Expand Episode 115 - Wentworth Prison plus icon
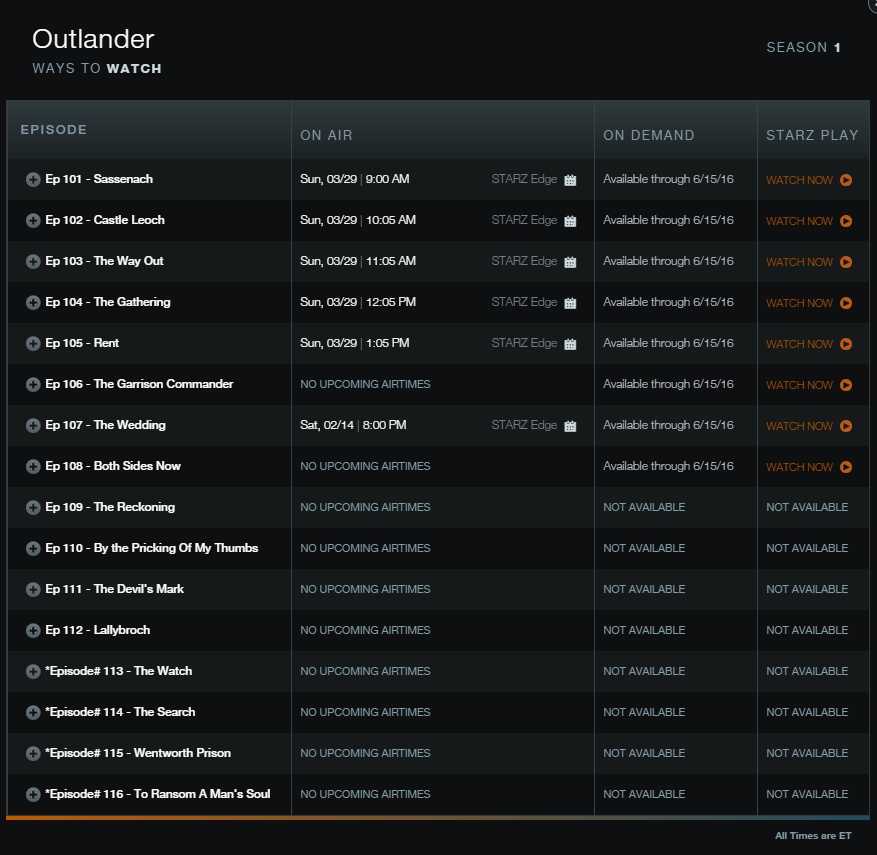The image size is (877, 855). [x=33, y=753]
